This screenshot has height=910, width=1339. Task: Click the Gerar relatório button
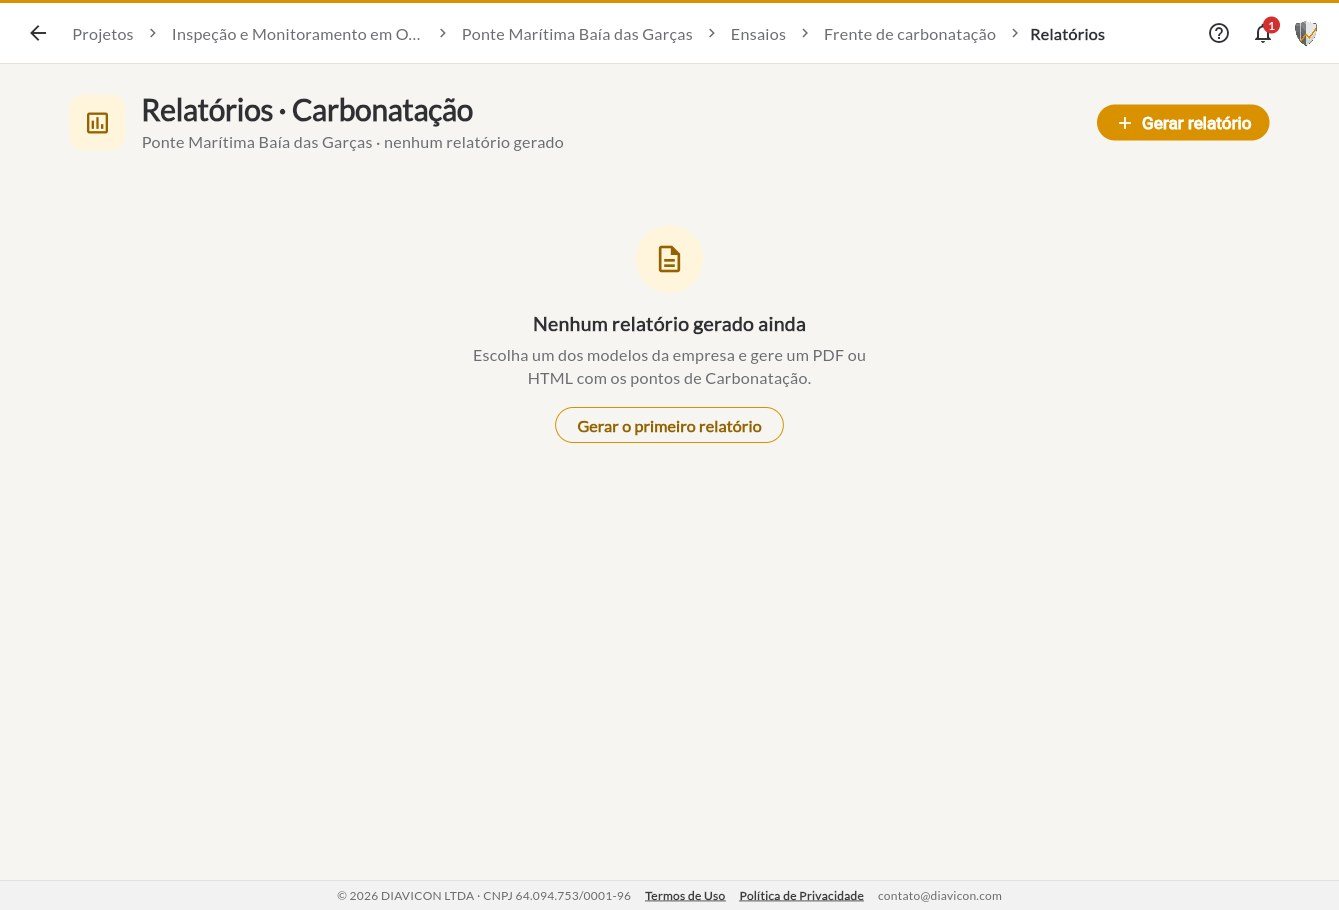tap(1183, 123)
